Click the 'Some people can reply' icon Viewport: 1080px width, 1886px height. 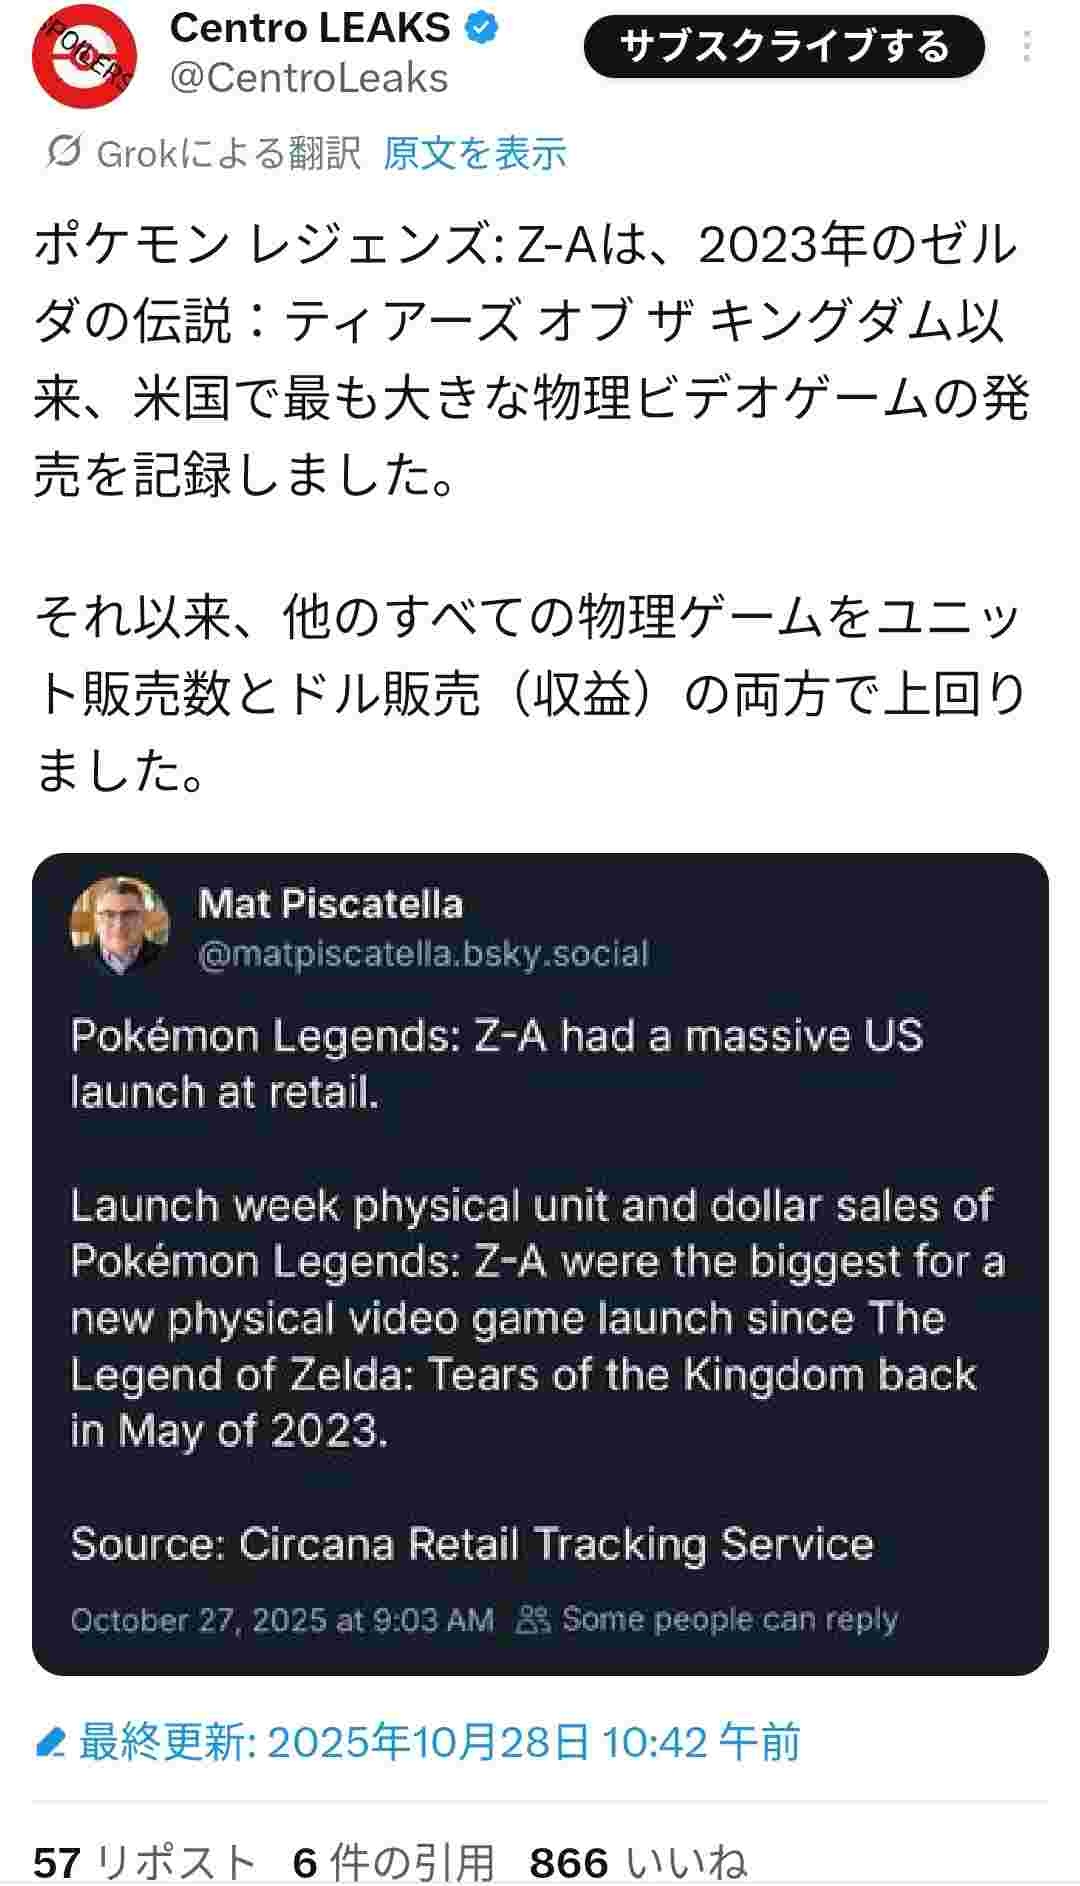tap(533, 1619)
